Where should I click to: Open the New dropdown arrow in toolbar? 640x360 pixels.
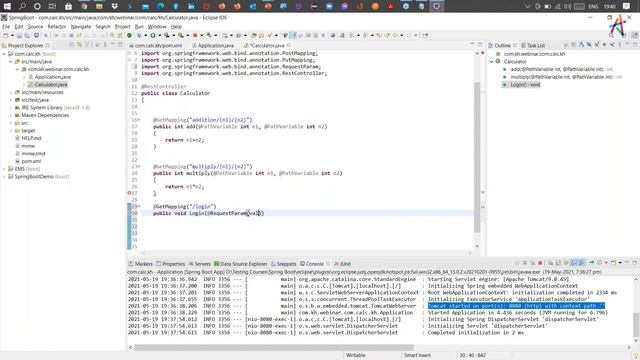[12, 36]
